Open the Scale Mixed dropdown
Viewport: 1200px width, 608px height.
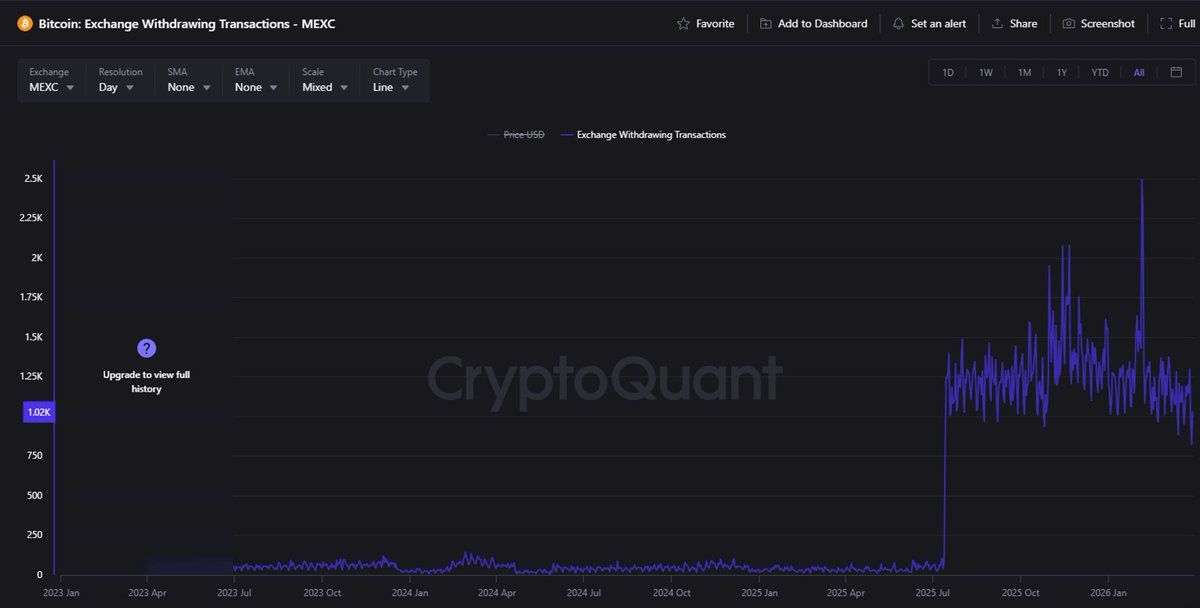[325, 80]
